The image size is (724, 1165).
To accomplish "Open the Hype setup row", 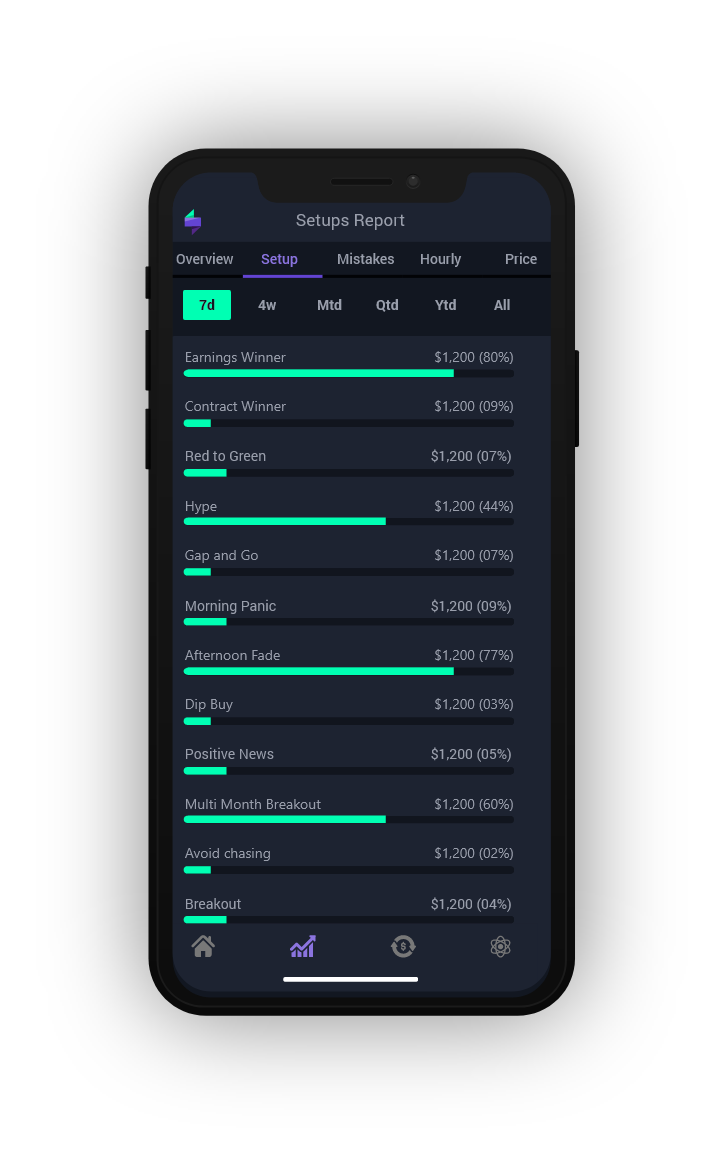I will point(349,513).
